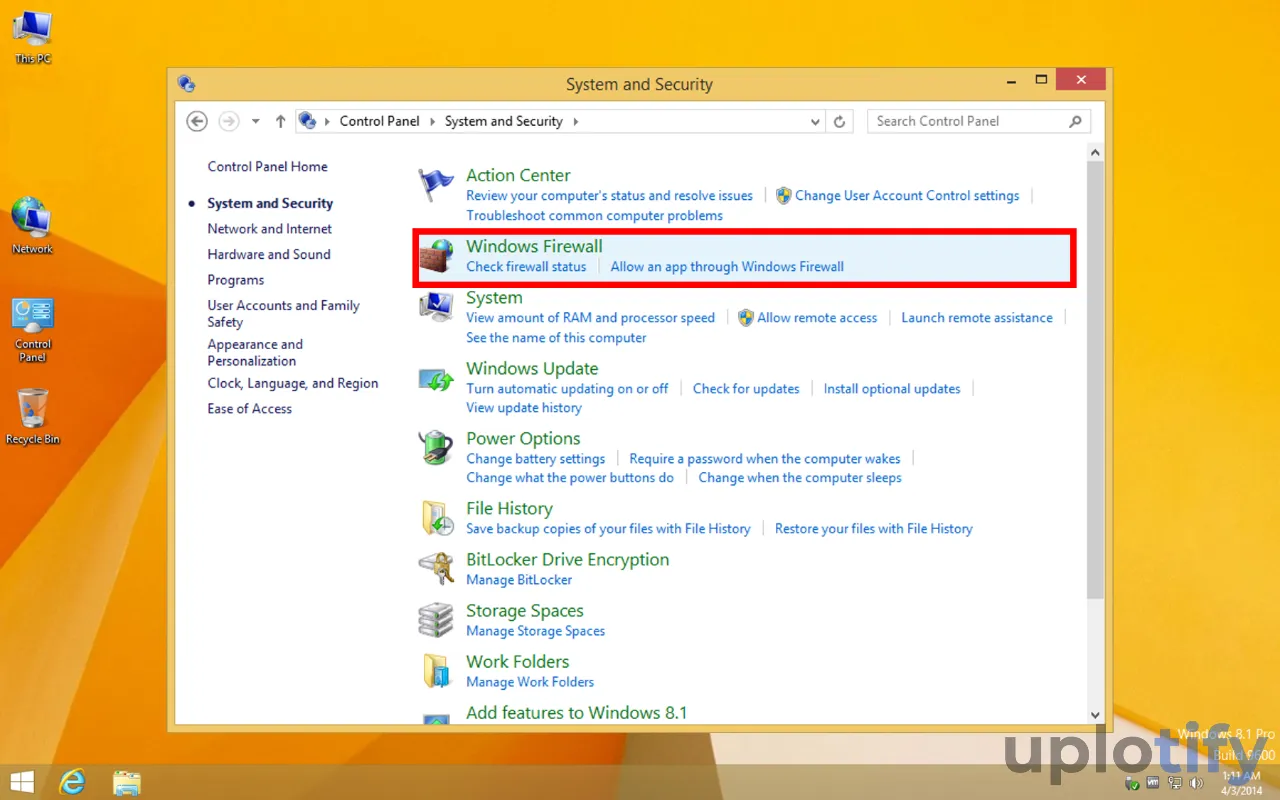Click the File History folder icon

(x=436, y=518)
